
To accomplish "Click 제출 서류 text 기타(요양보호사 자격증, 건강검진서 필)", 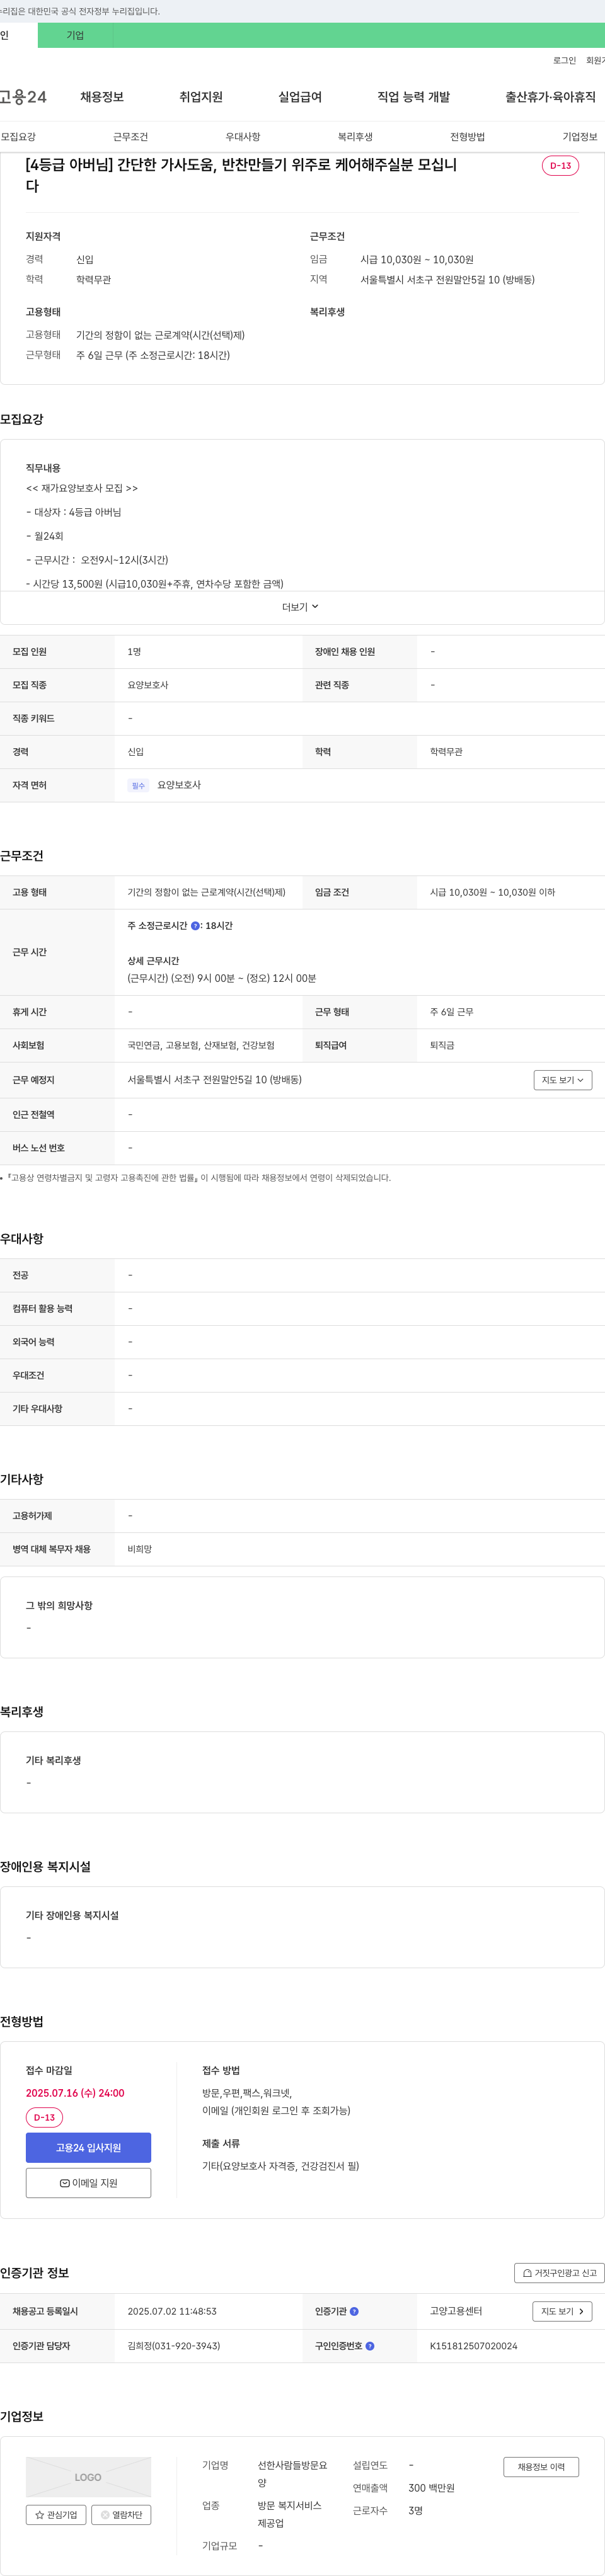I will tap(281, 2166).
